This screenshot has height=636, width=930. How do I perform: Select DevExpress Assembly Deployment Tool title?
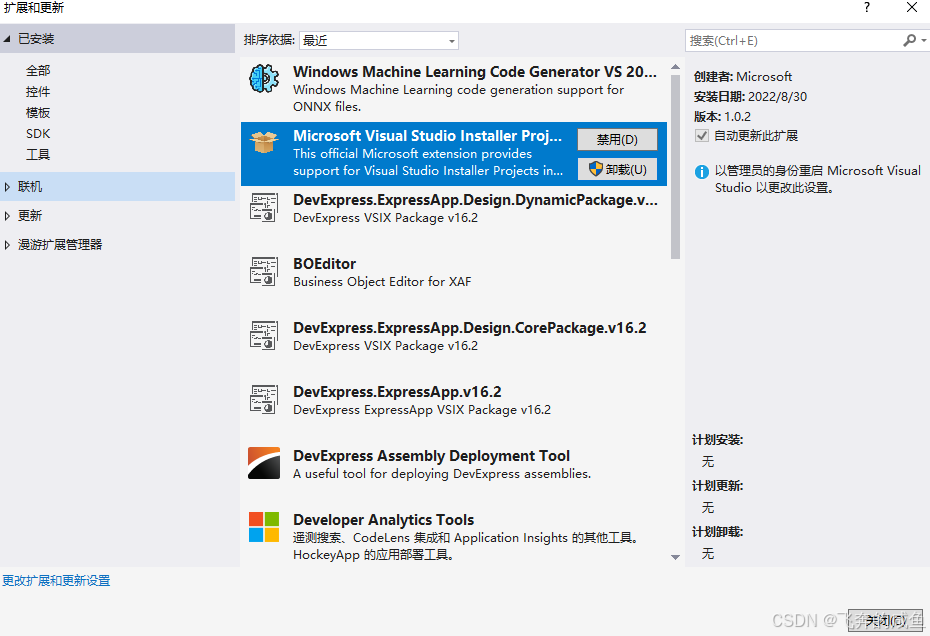[431, 456]
